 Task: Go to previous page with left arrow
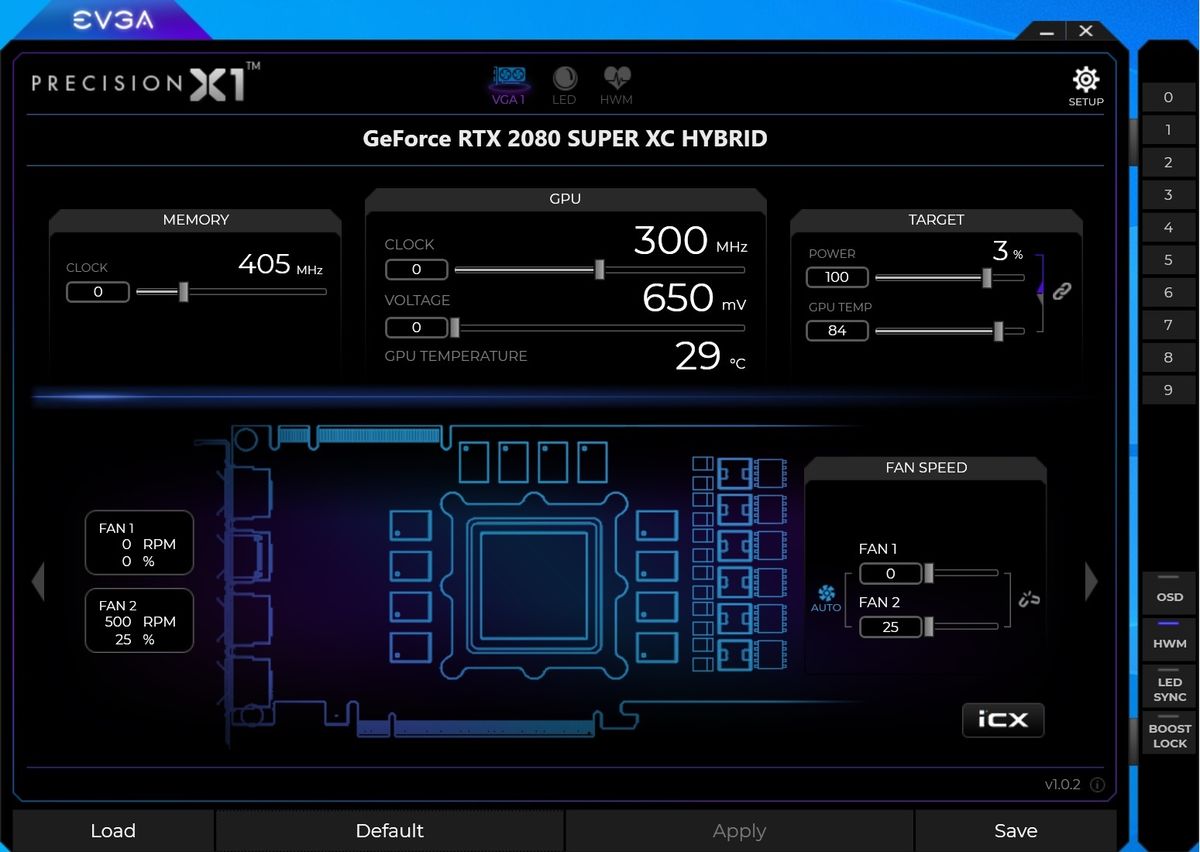(38, 581)
